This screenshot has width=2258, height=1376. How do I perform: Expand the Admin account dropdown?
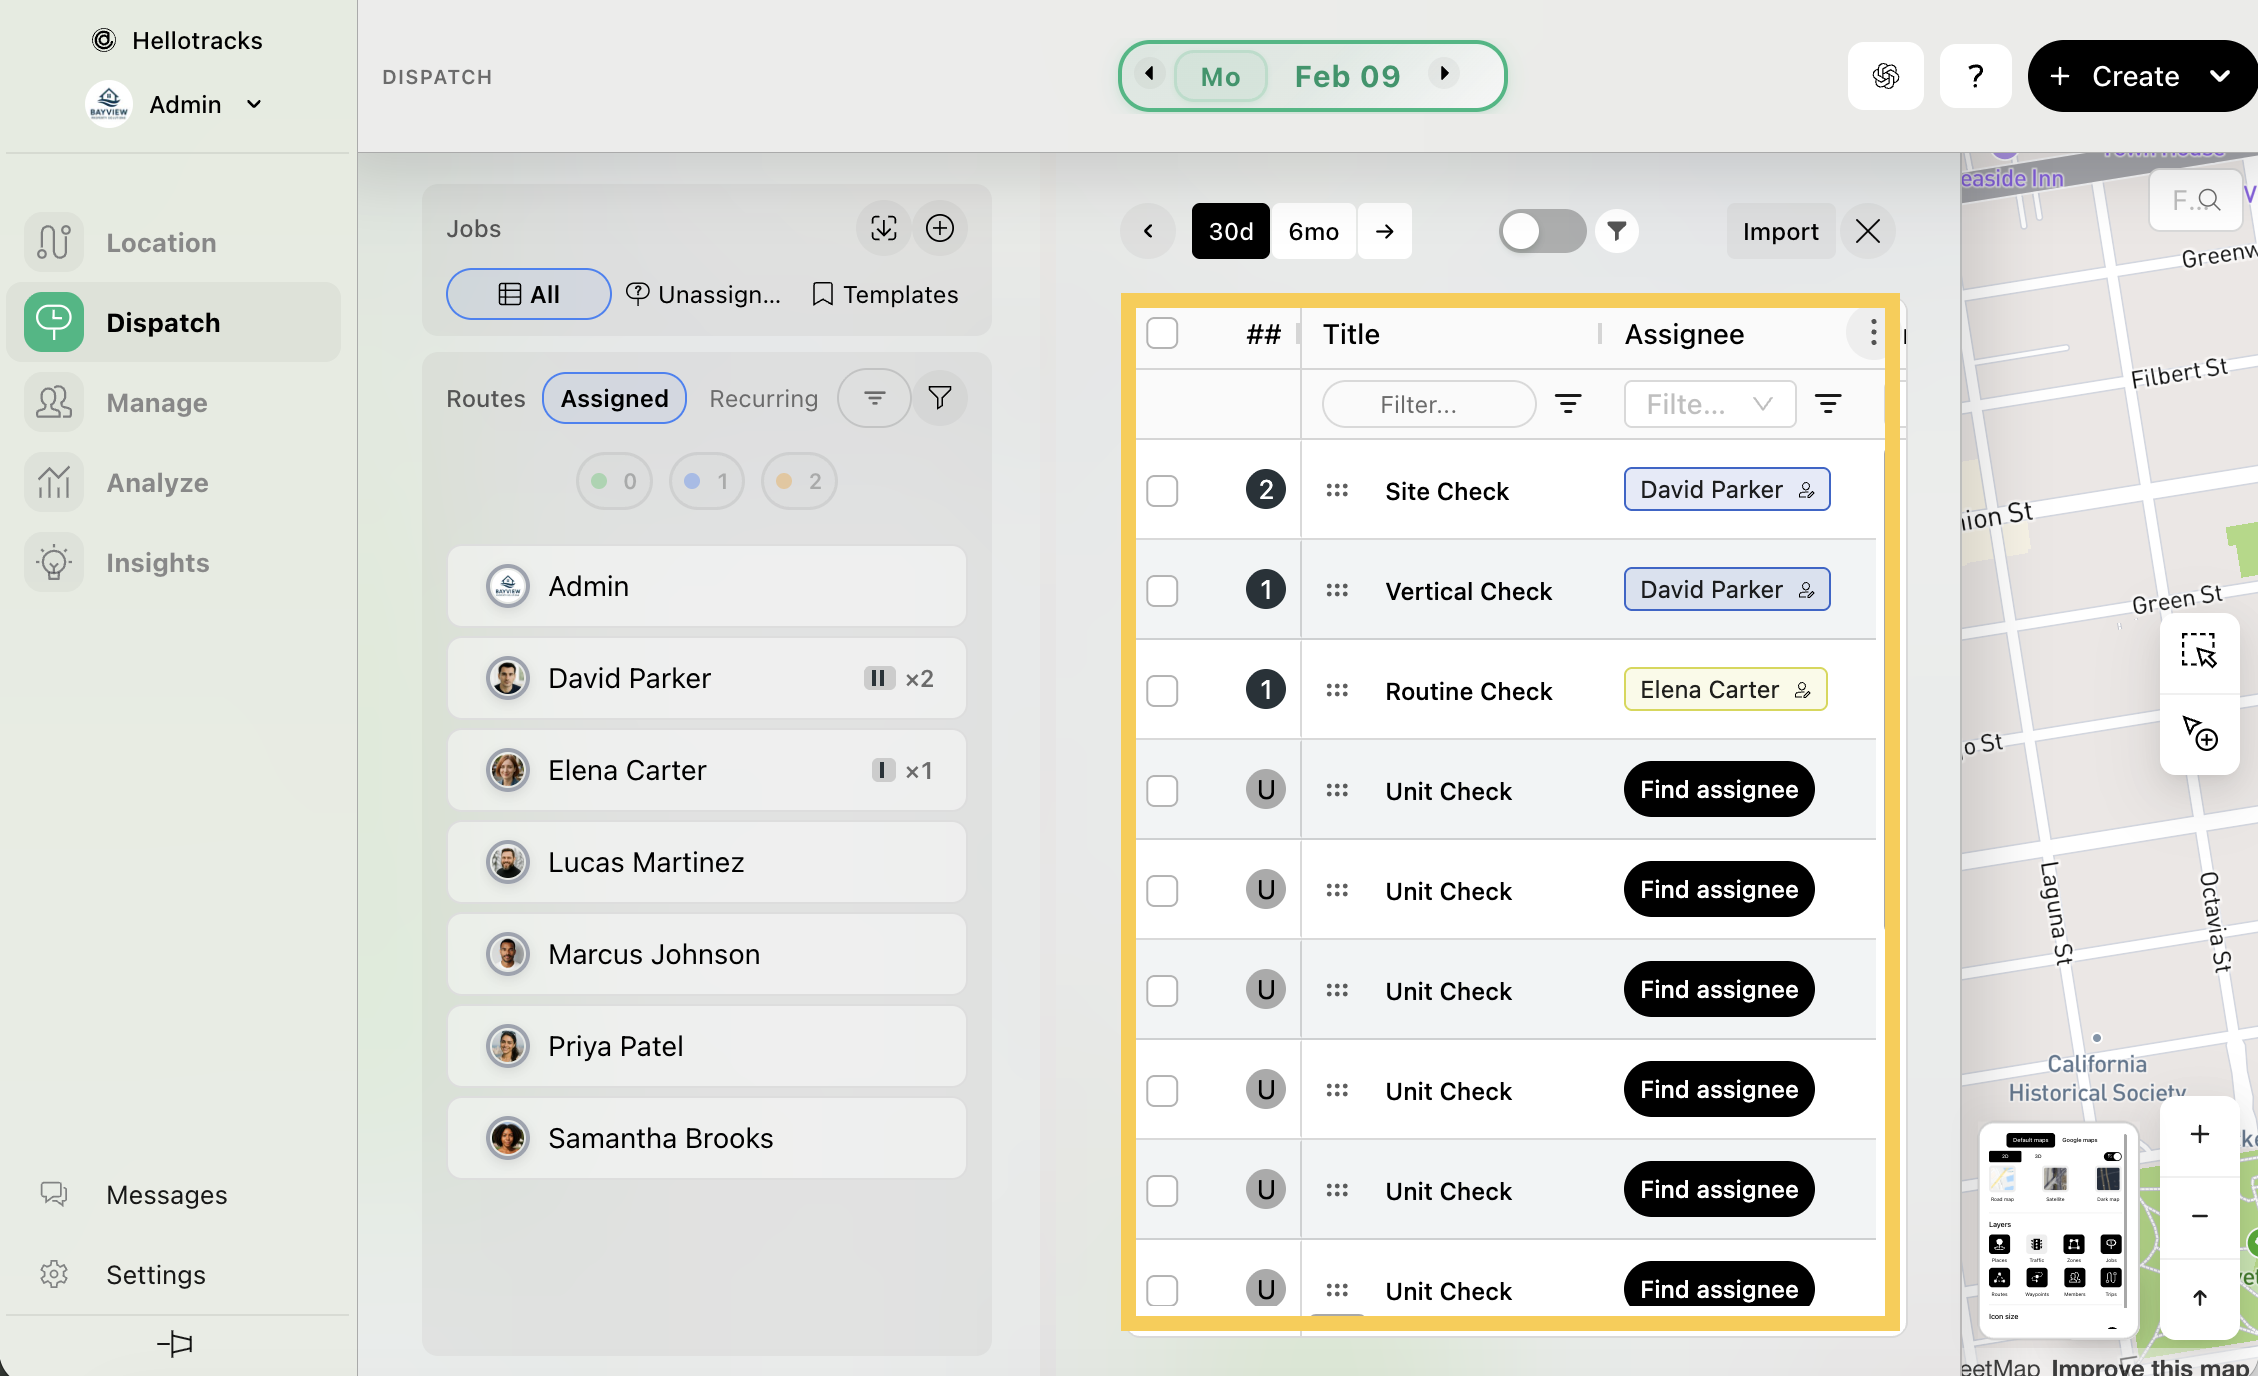[x=254, y=104]
